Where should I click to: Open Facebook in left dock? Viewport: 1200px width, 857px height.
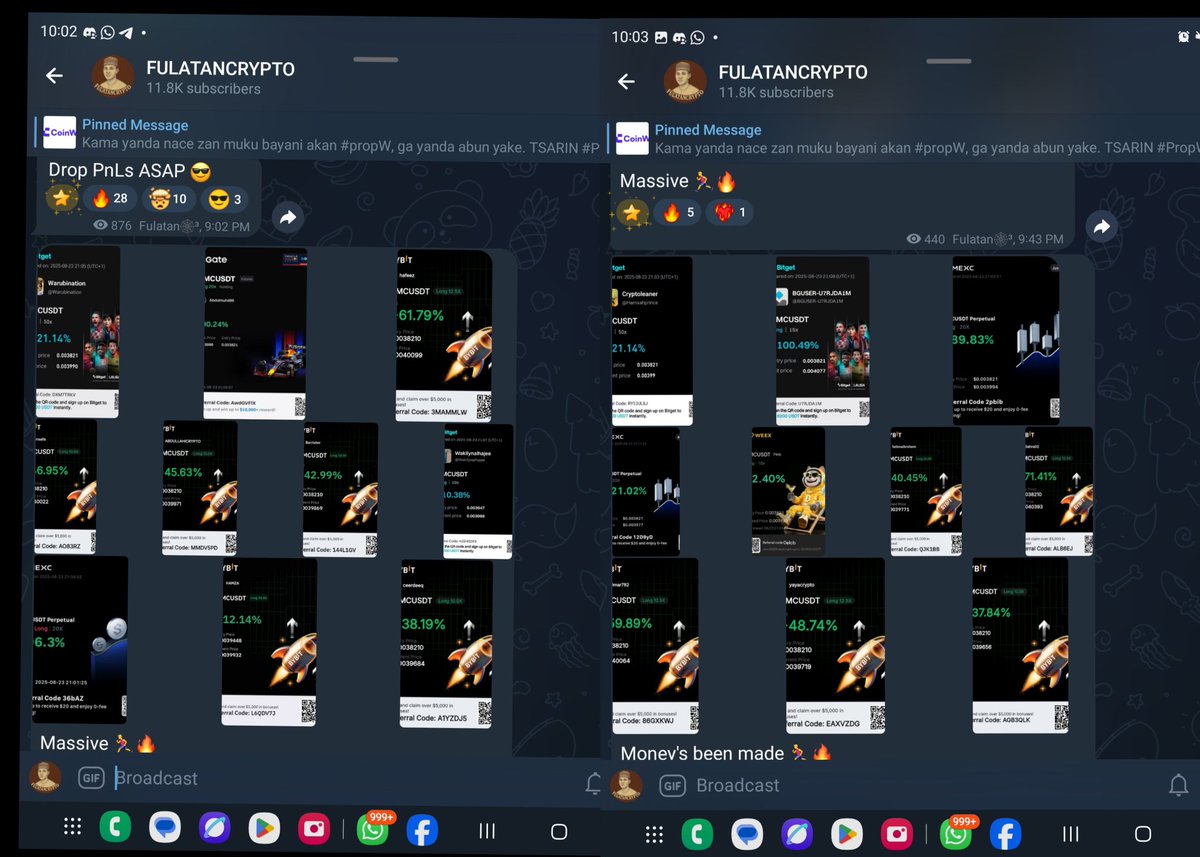pyautogui.click(x=422, y=831)
